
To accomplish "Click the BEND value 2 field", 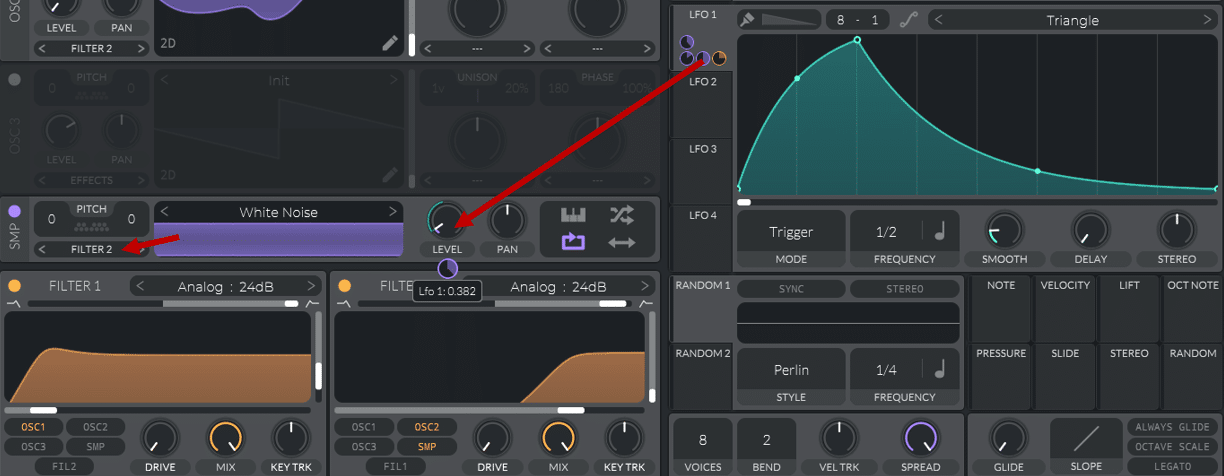I will coord(767,439).
